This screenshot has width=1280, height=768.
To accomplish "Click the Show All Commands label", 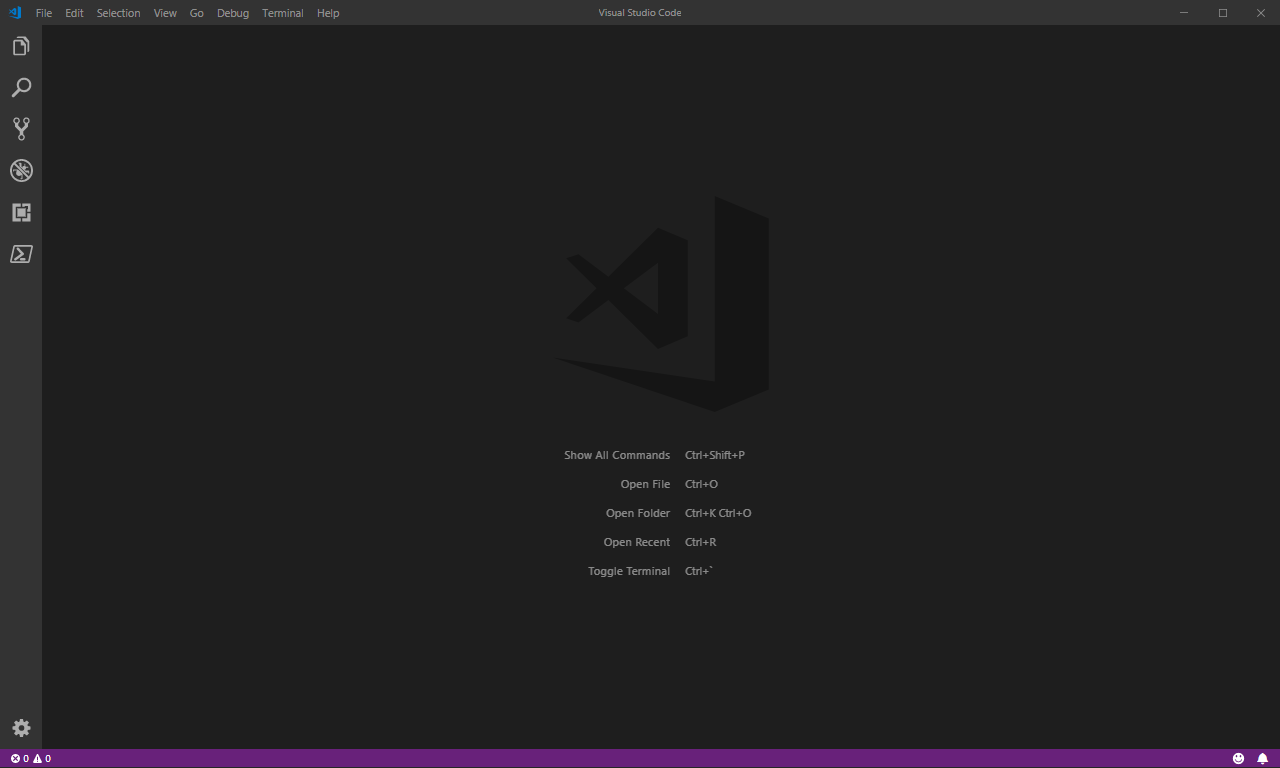I will coord(617,455).
